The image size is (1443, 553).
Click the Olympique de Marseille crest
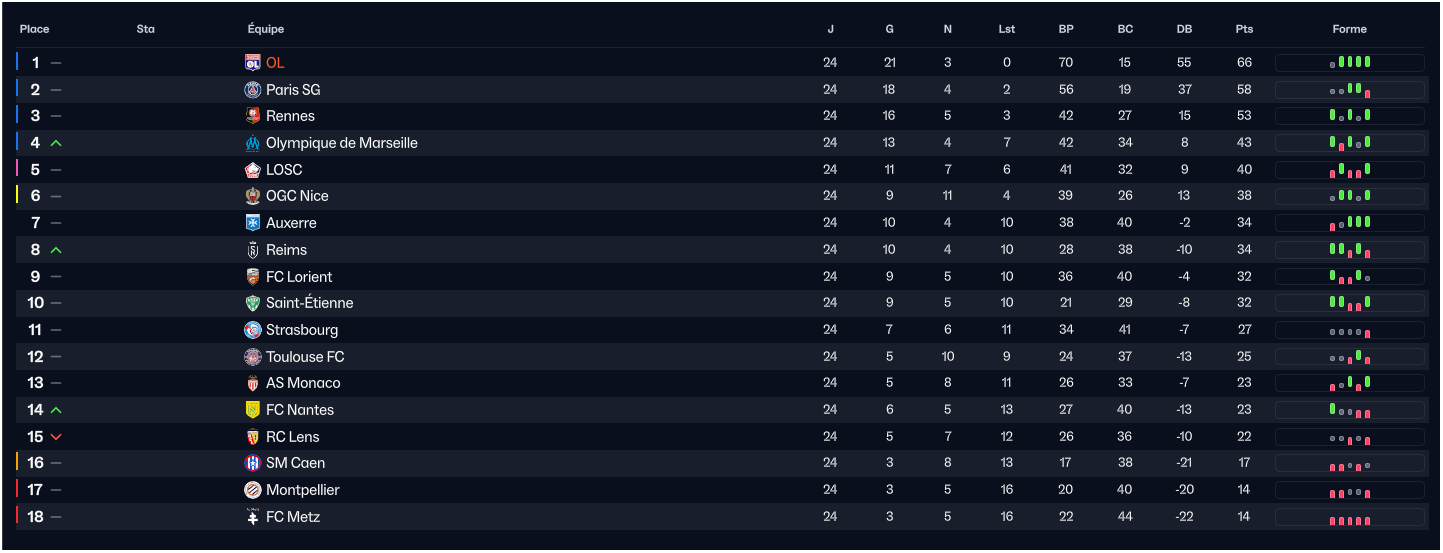[253, 143]
